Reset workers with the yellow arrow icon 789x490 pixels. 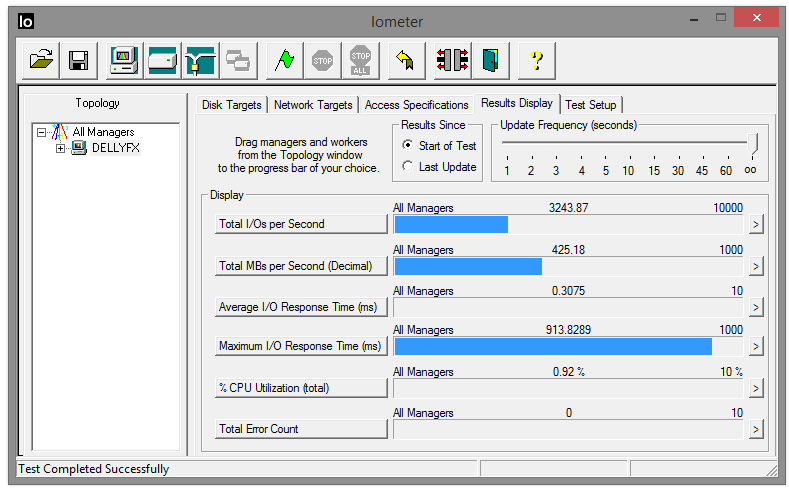406,60
